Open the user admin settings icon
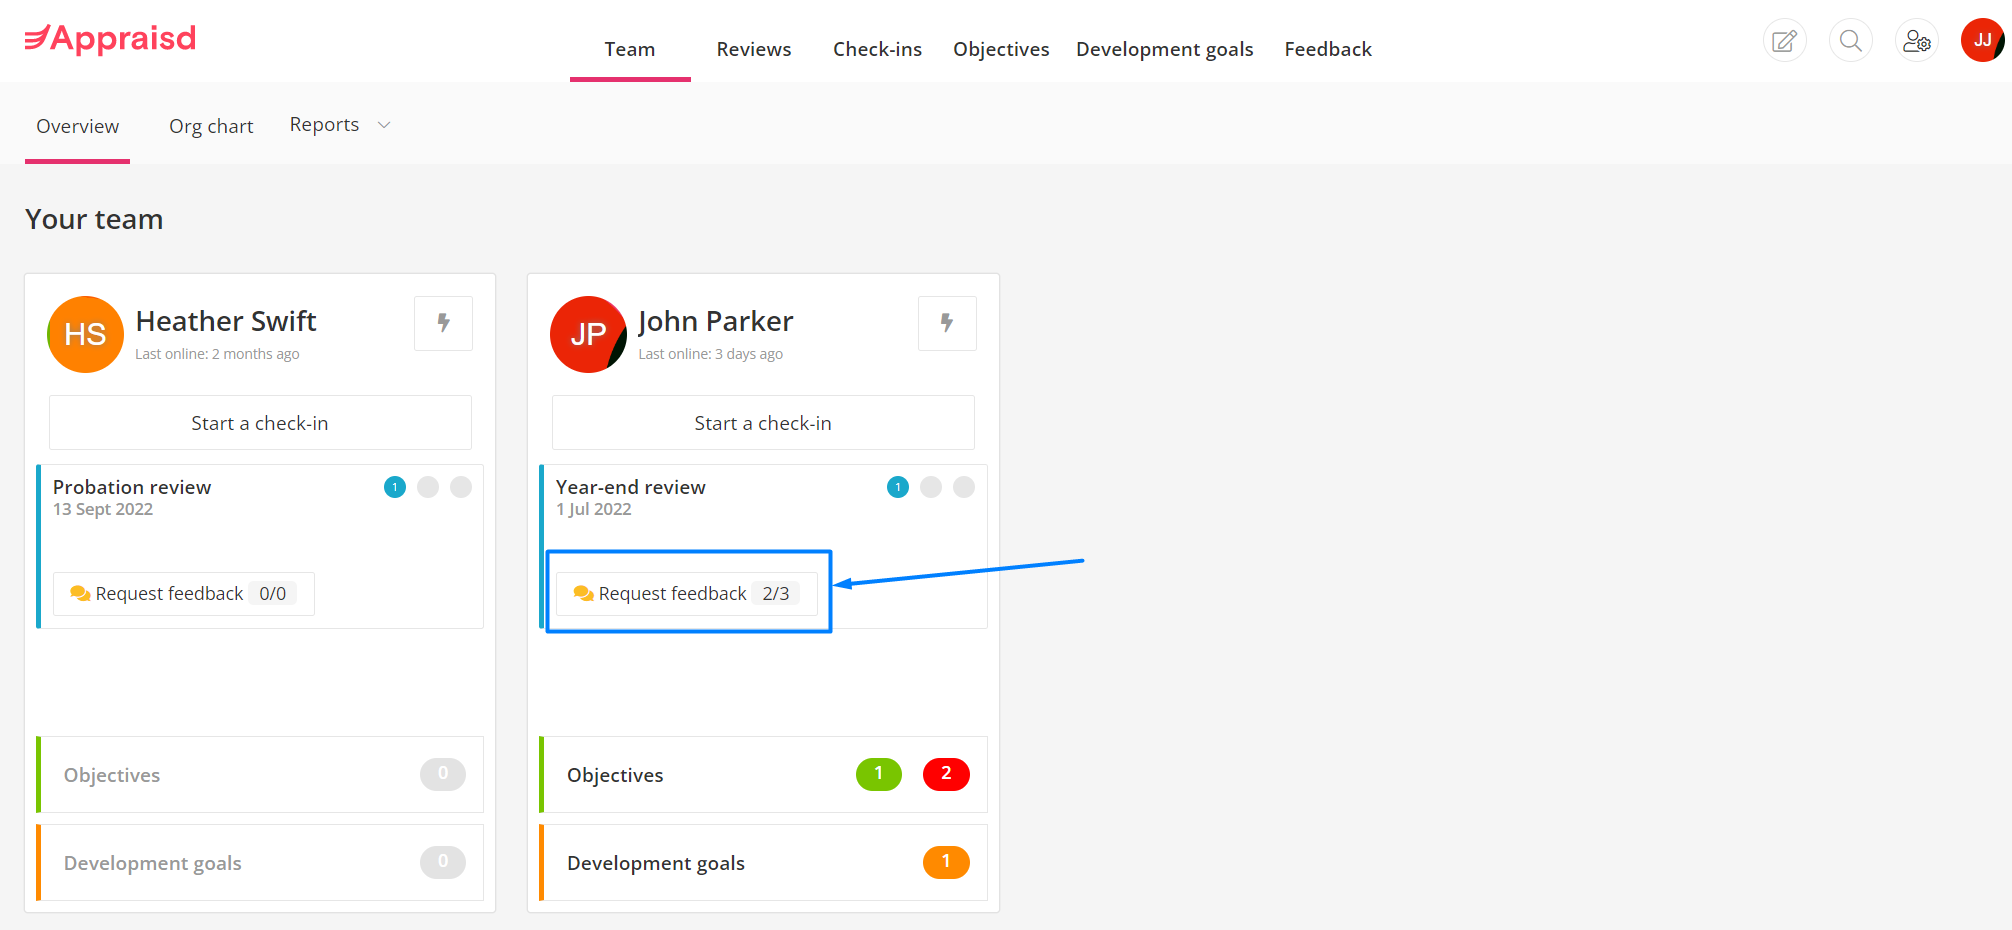The image size is (2012, 930). coord(1917,41)
